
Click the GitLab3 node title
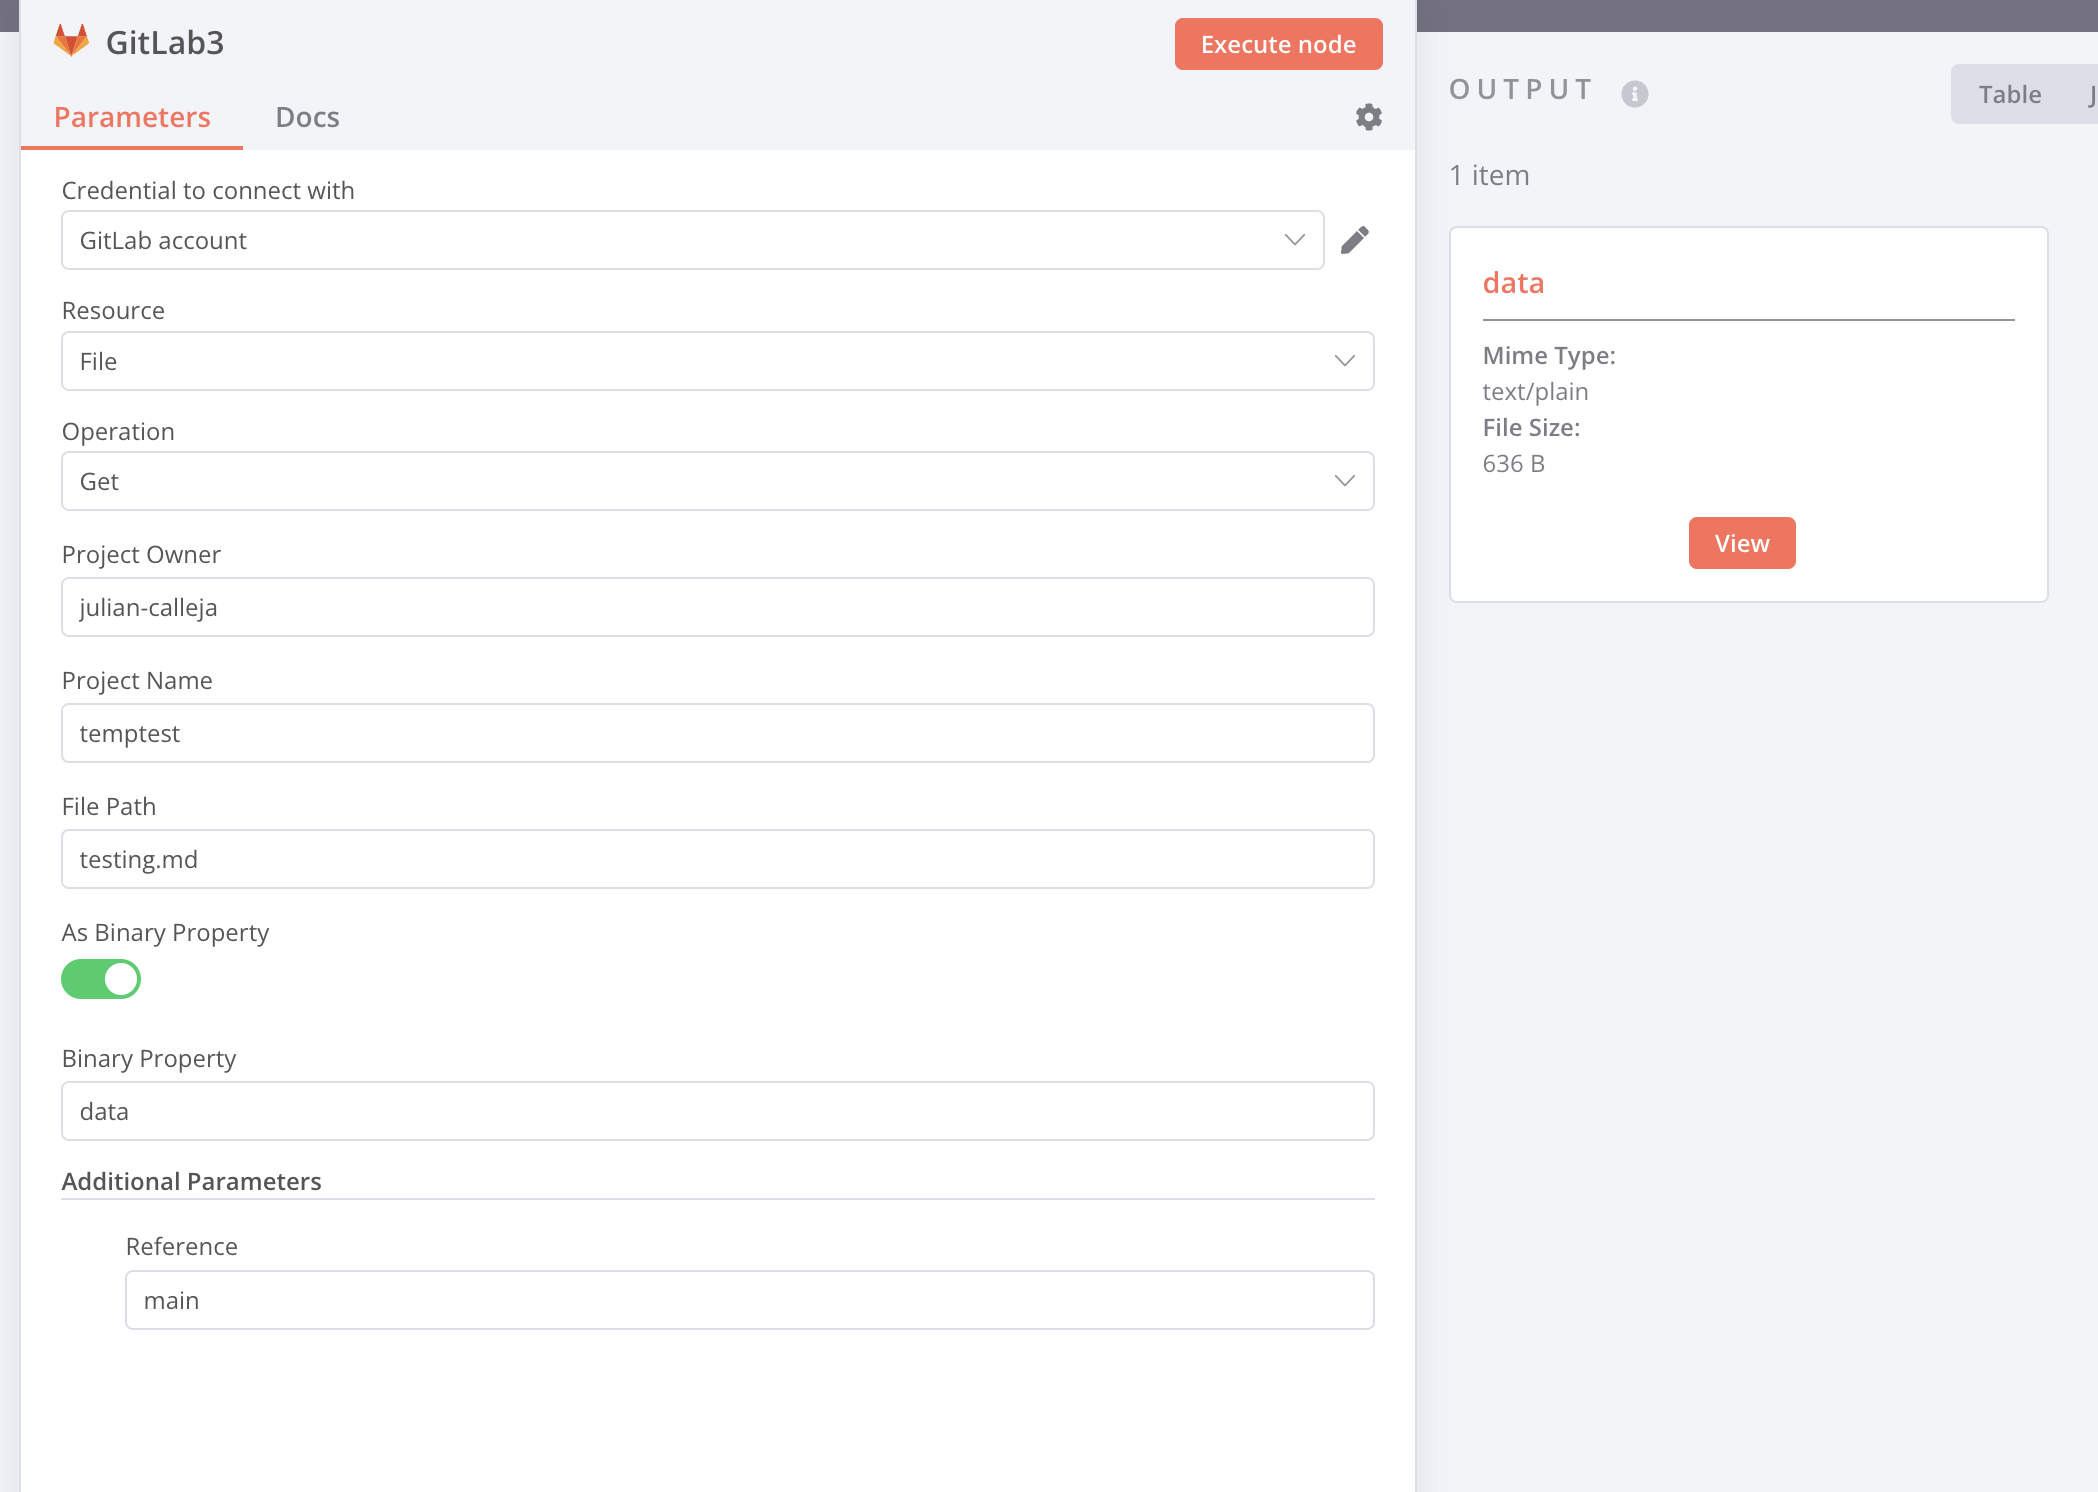pyautogui.click(x=165, y=43)
